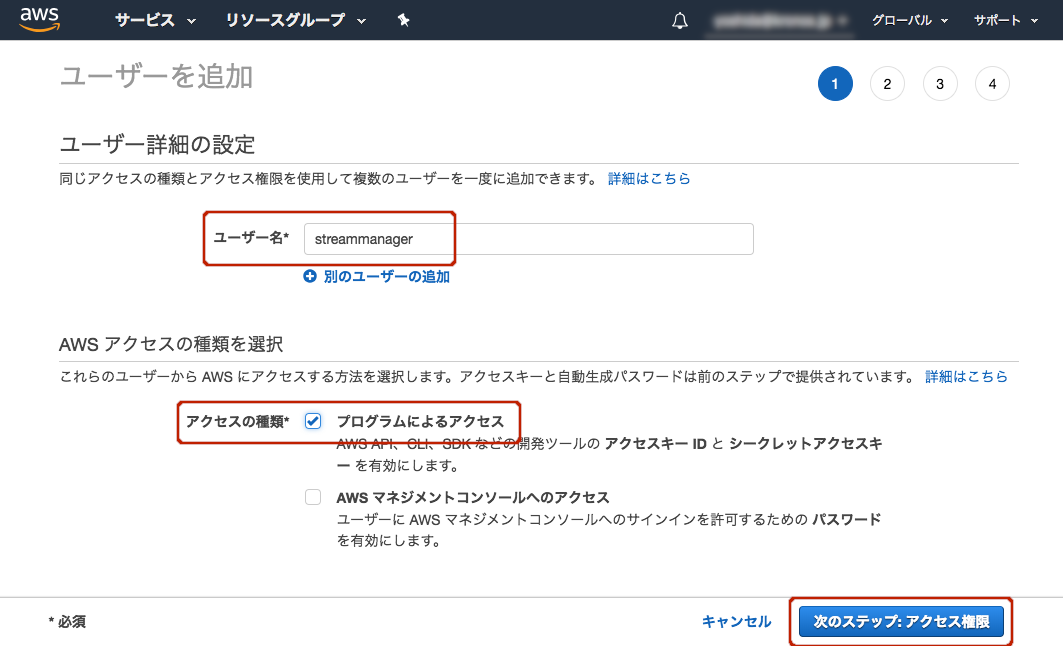The height and width of the screenshot is (646, 1063).
Task: Click the ユーザー名 input field
Action: pos(529,239)
